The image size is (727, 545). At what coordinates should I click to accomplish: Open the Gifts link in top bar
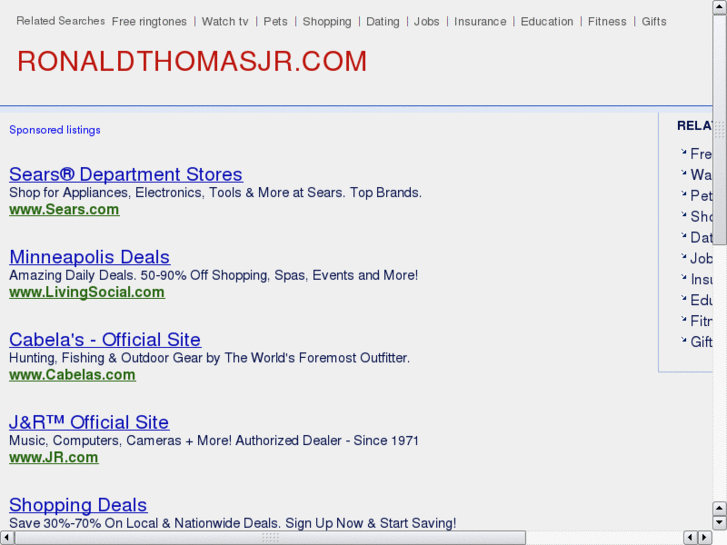point(654,22)
